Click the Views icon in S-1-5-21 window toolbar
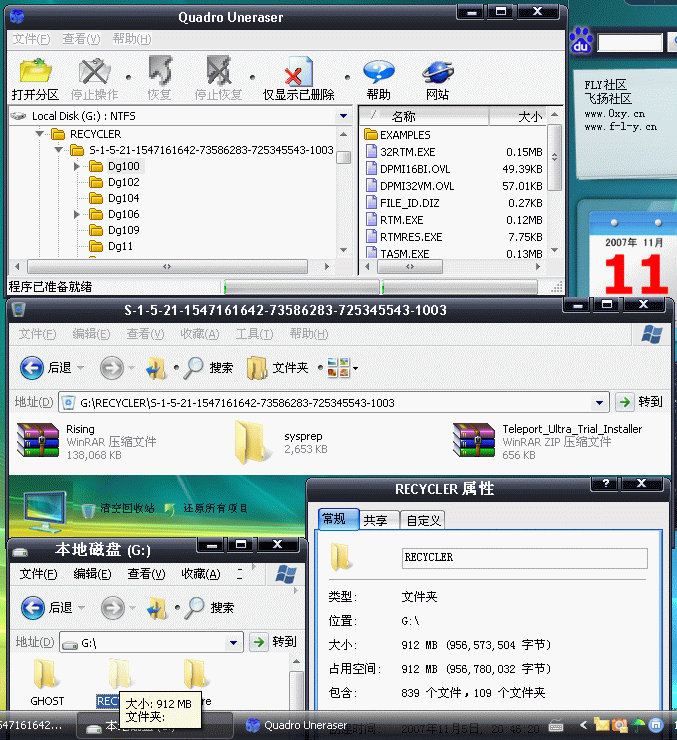The width and height of the screenshot is (677, 740). [x=338, y=368]
